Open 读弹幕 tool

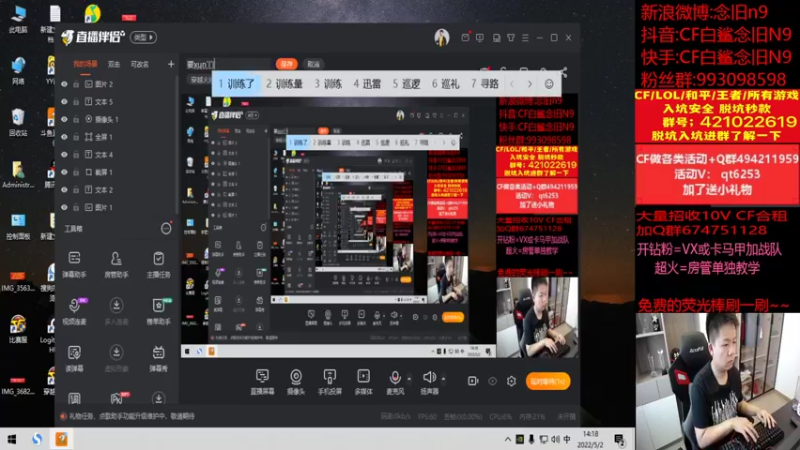(74, 358)
